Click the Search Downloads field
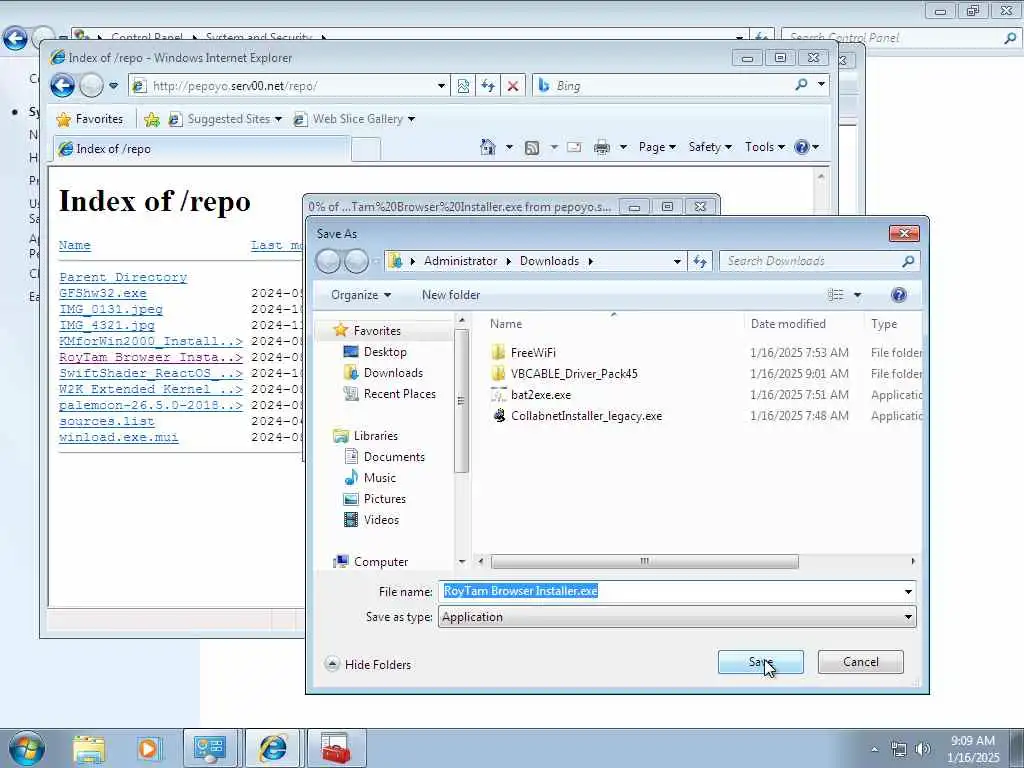This screenshot has width=1024, height=768. [x=819, y=261]
